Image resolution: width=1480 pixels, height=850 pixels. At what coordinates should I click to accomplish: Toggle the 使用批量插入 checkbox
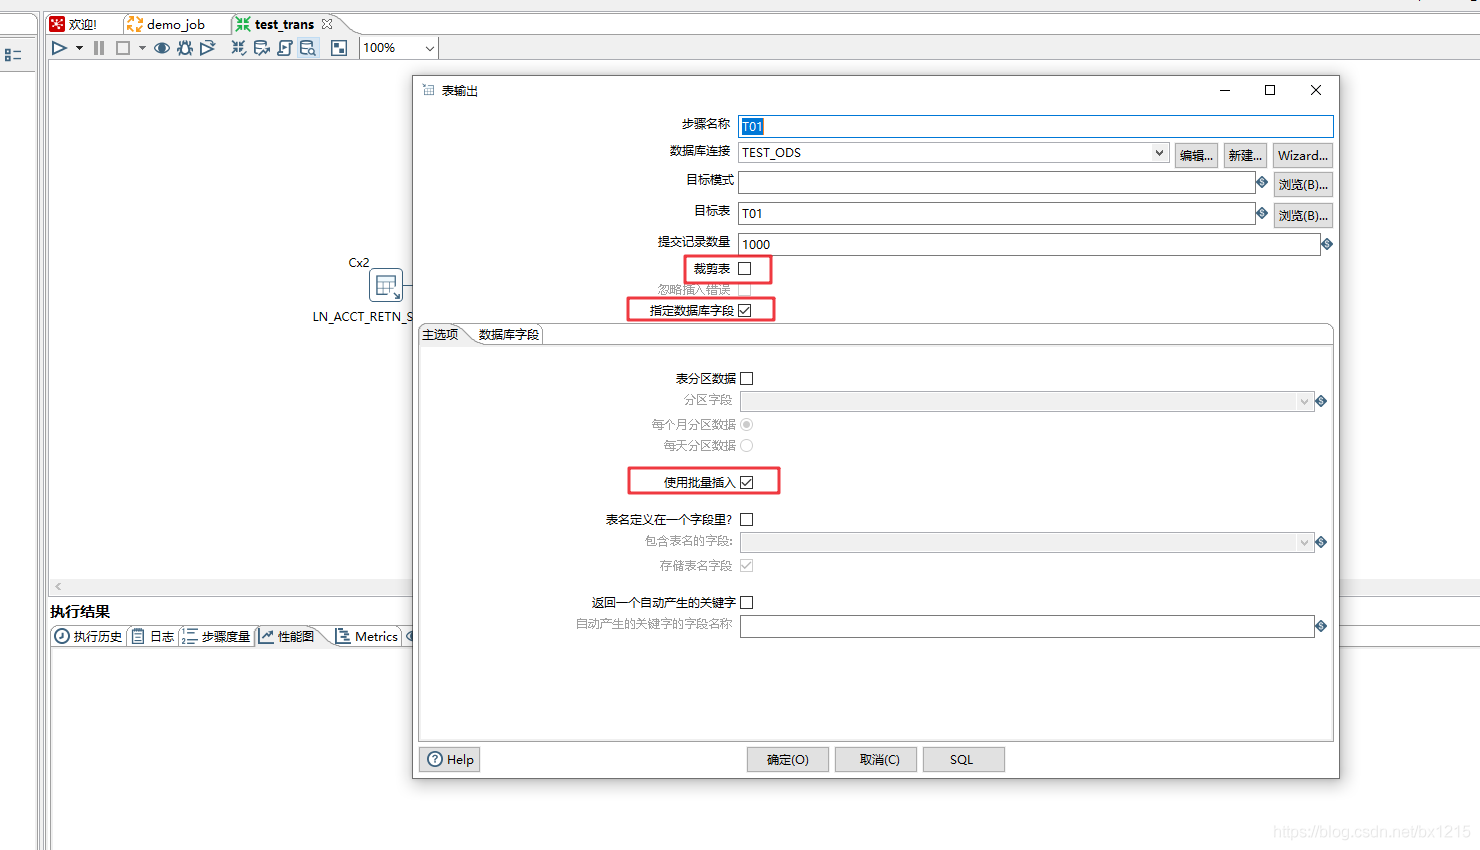pyautogui.click(x=747, y=482)
